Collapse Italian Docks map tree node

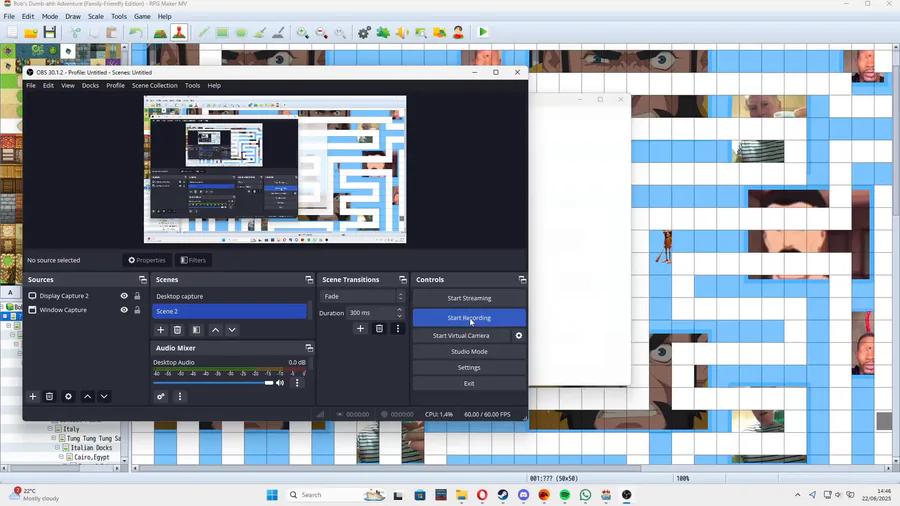[x=57, y=447]
